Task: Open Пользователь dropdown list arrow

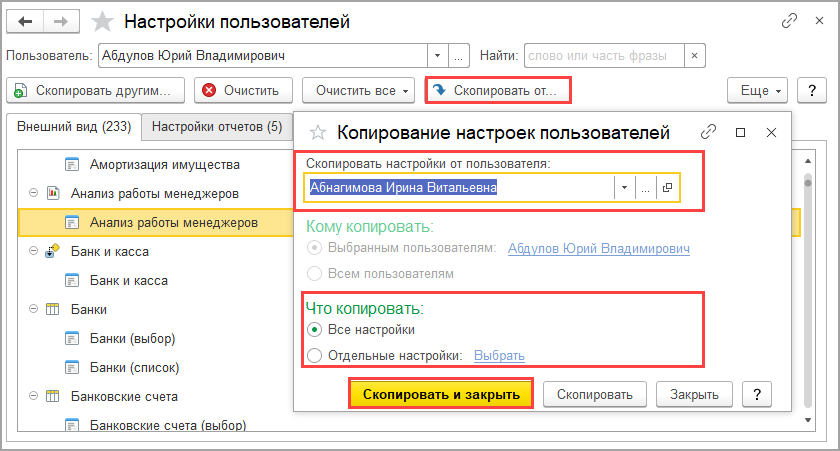Action: click(x=438, y=56)
